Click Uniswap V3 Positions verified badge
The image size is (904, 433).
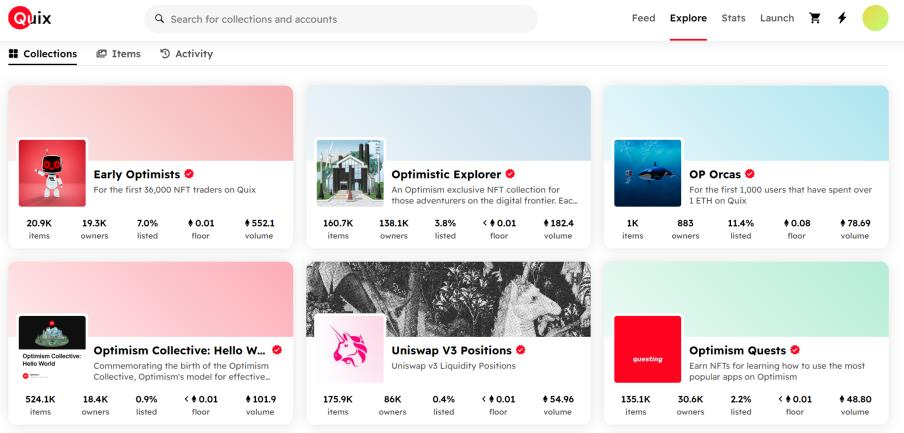click(x=521, y=350)
